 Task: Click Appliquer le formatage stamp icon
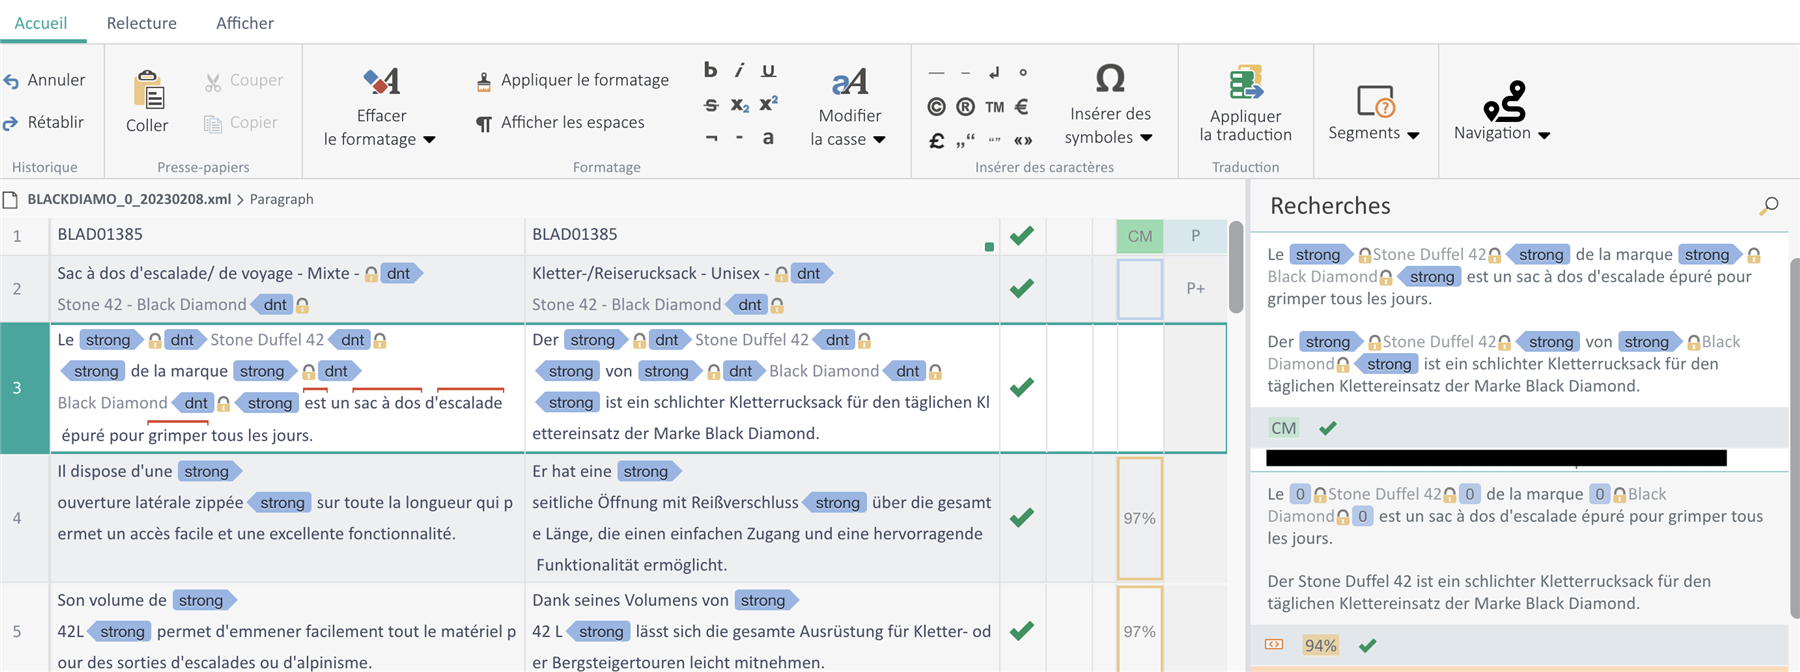pos(484,81)
